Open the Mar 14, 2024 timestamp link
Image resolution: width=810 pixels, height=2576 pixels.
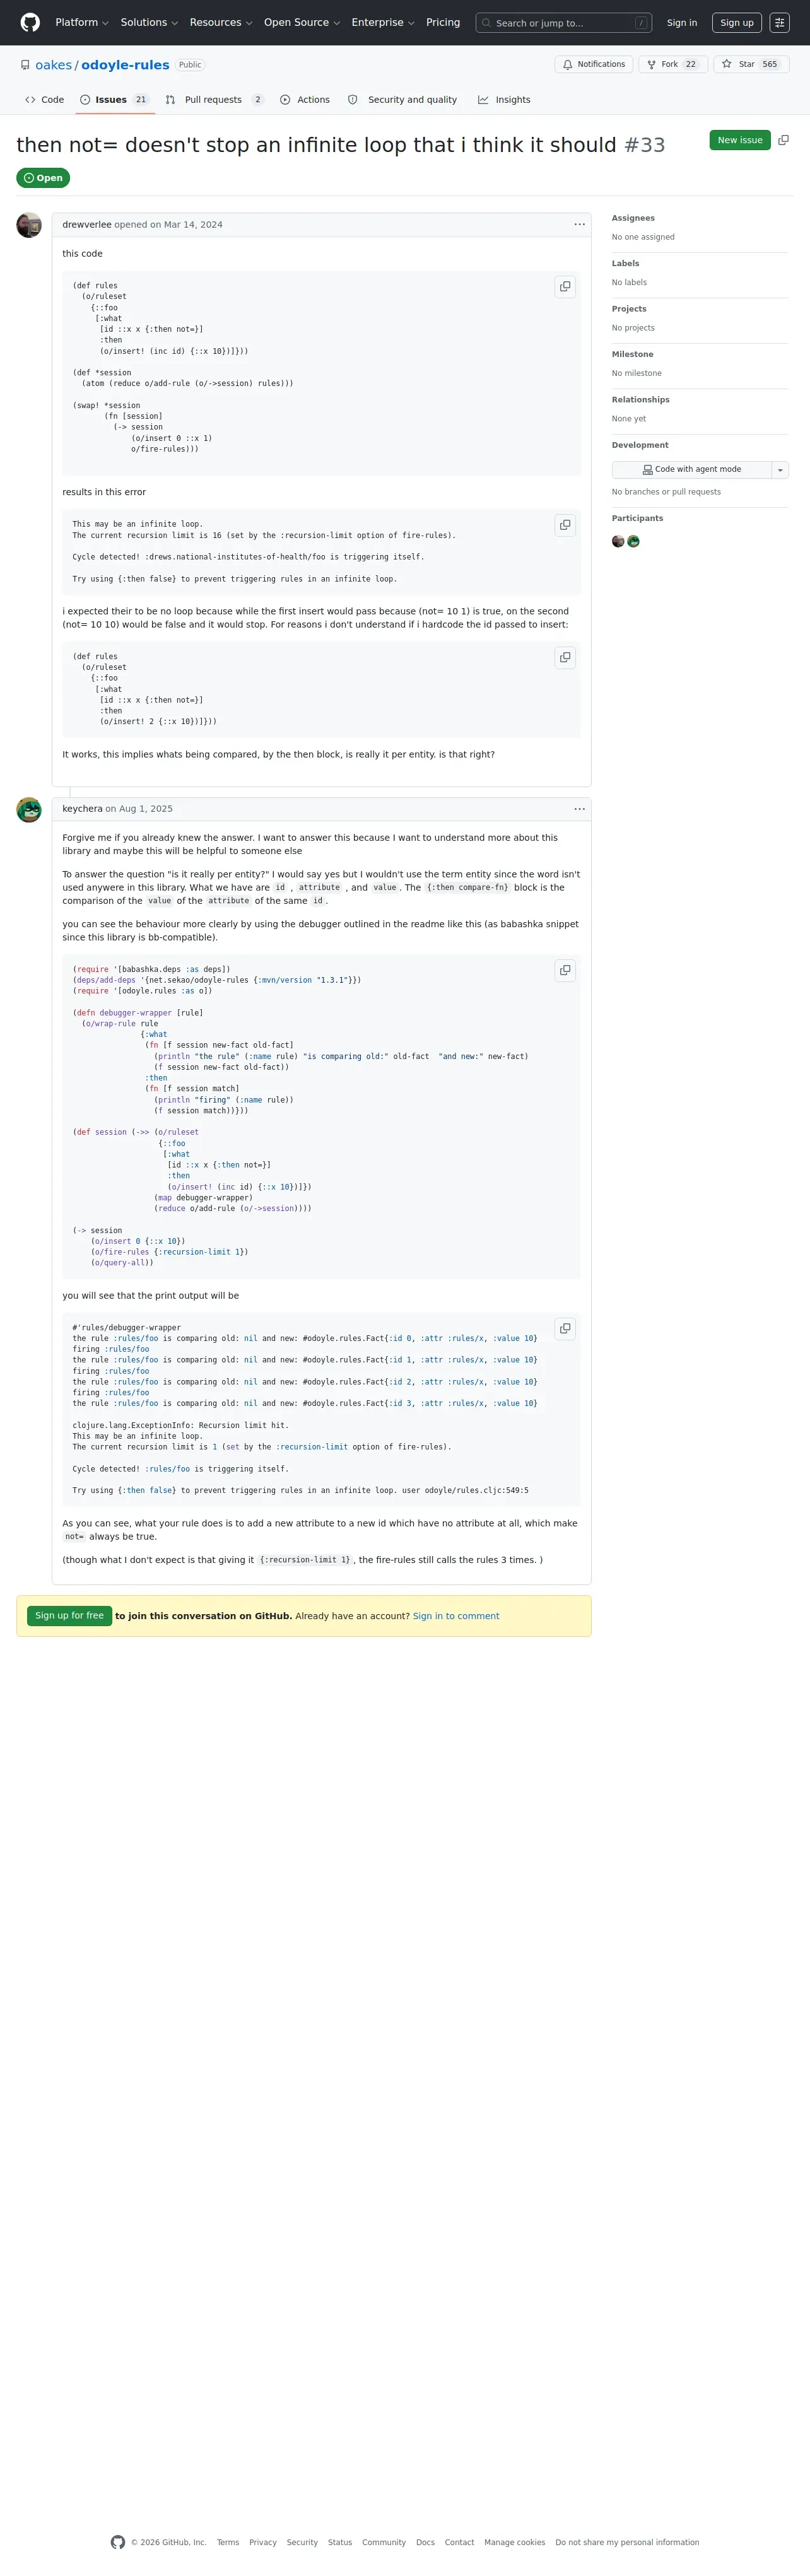(x=193, y=225)
